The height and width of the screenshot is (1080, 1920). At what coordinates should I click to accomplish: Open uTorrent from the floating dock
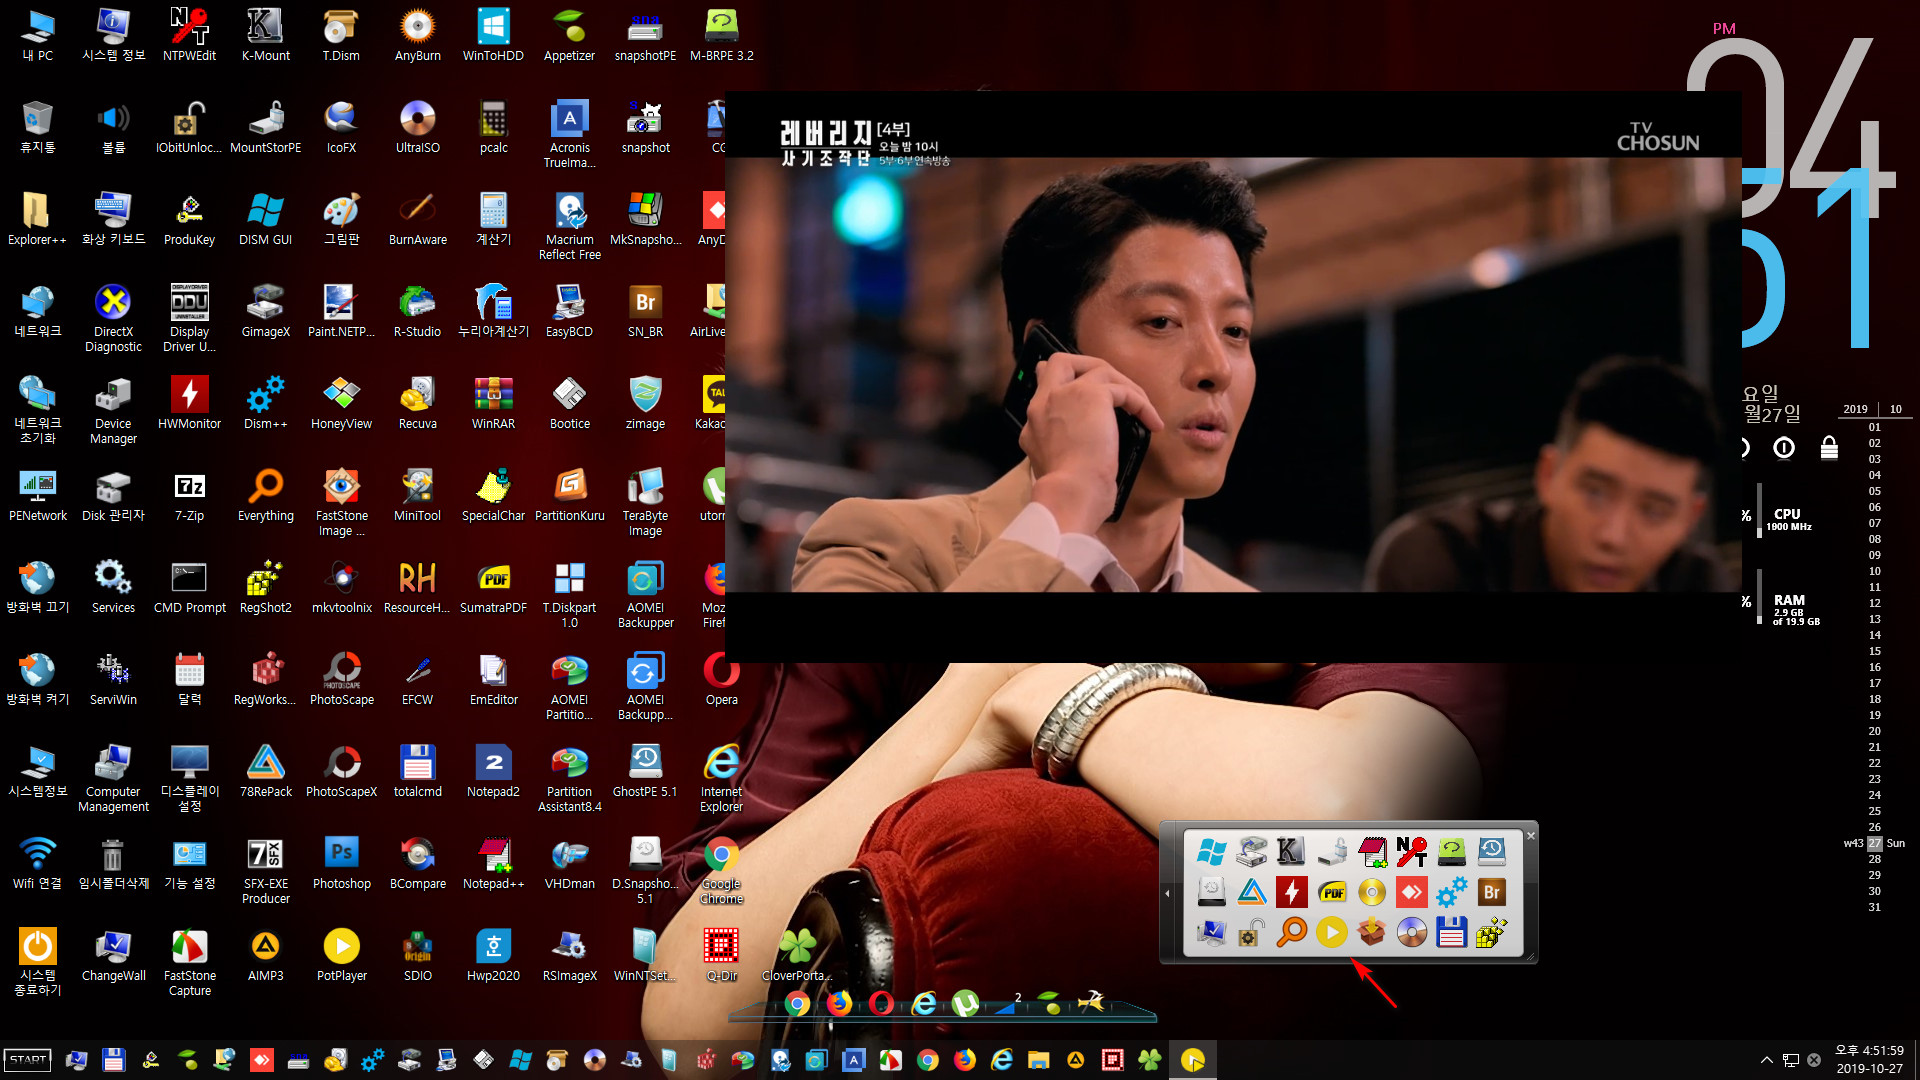(x=965, y=1003)
